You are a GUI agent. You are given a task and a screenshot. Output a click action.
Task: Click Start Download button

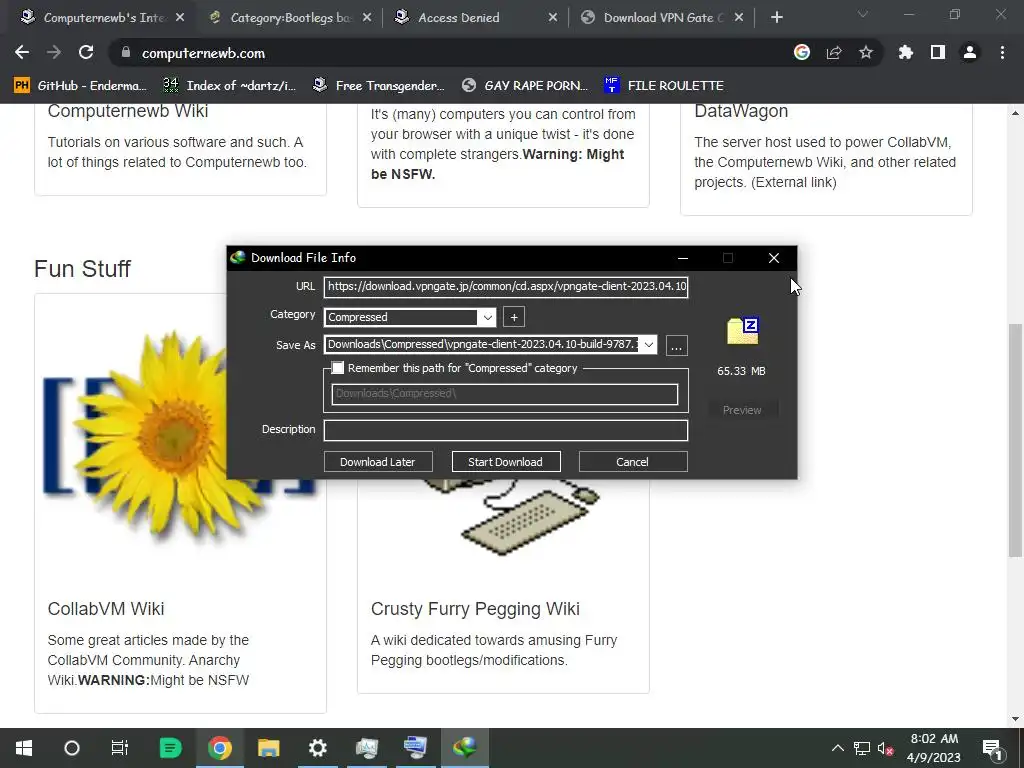pyautogui.click(x=505, y=462)
